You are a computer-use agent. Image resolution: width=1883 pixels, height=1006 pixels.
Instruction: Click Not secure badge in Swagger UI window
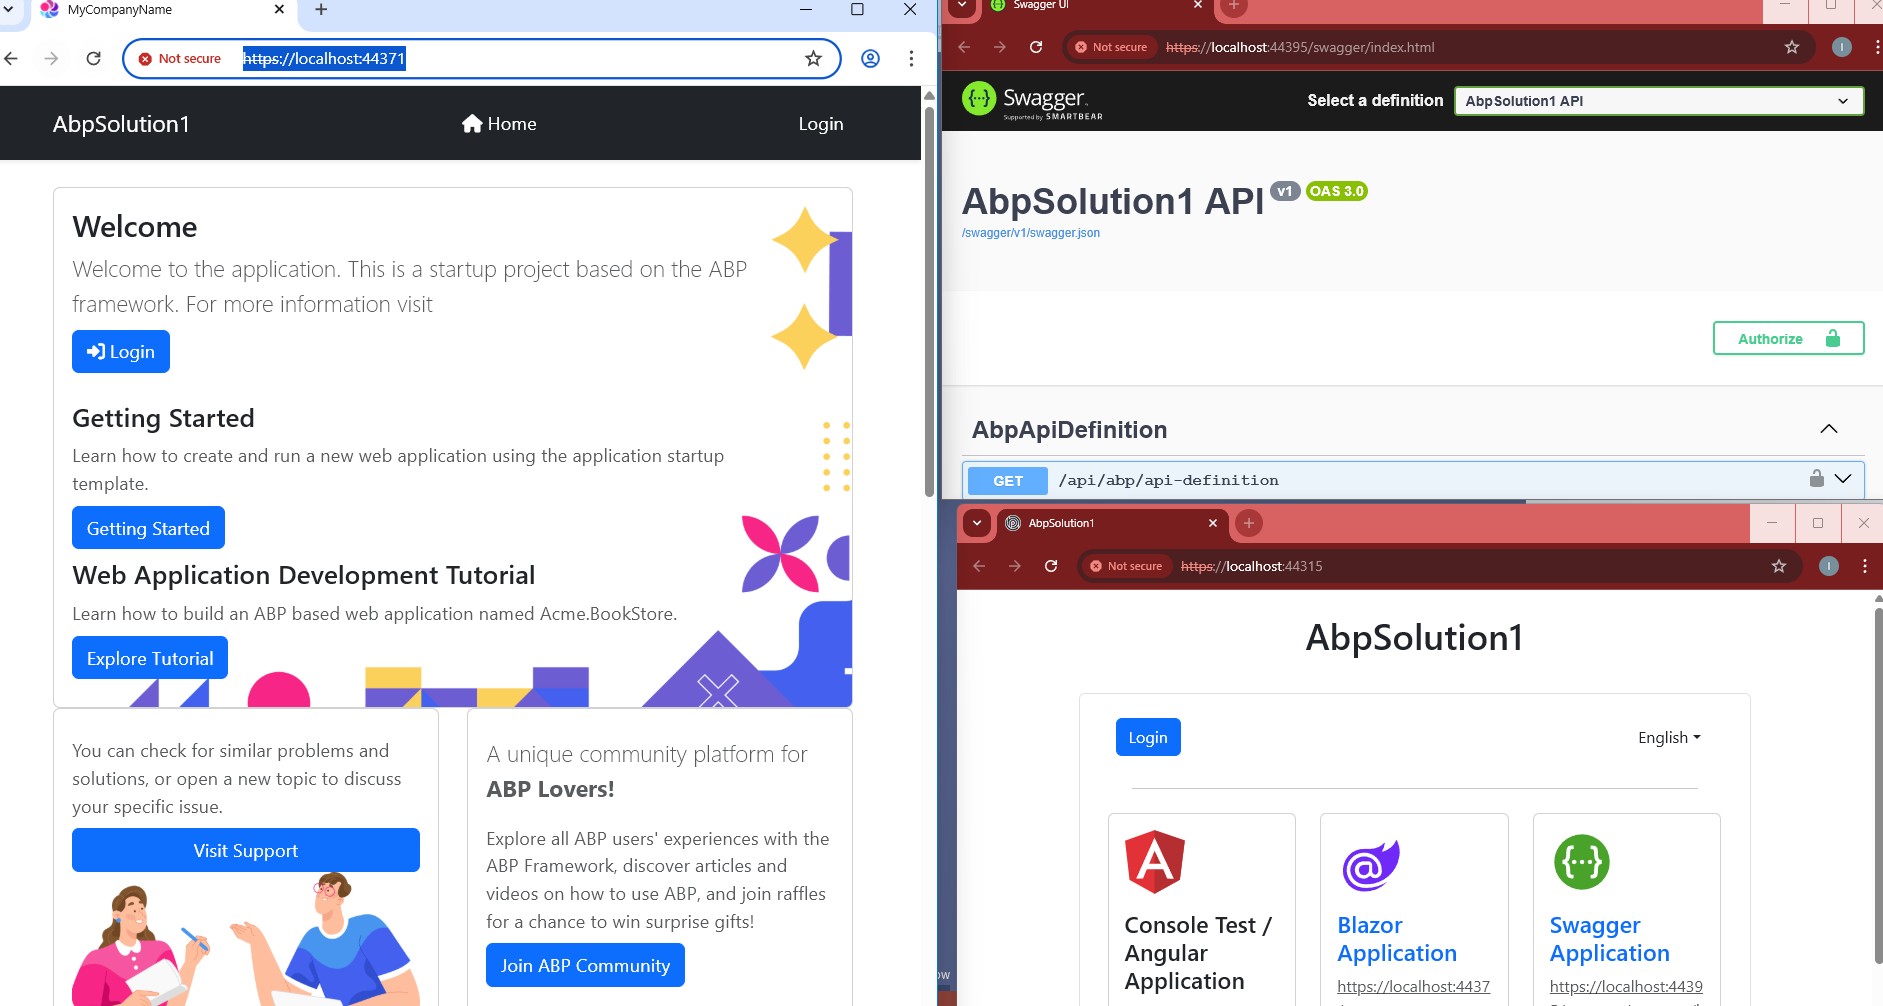click(x=1111, y=47)
